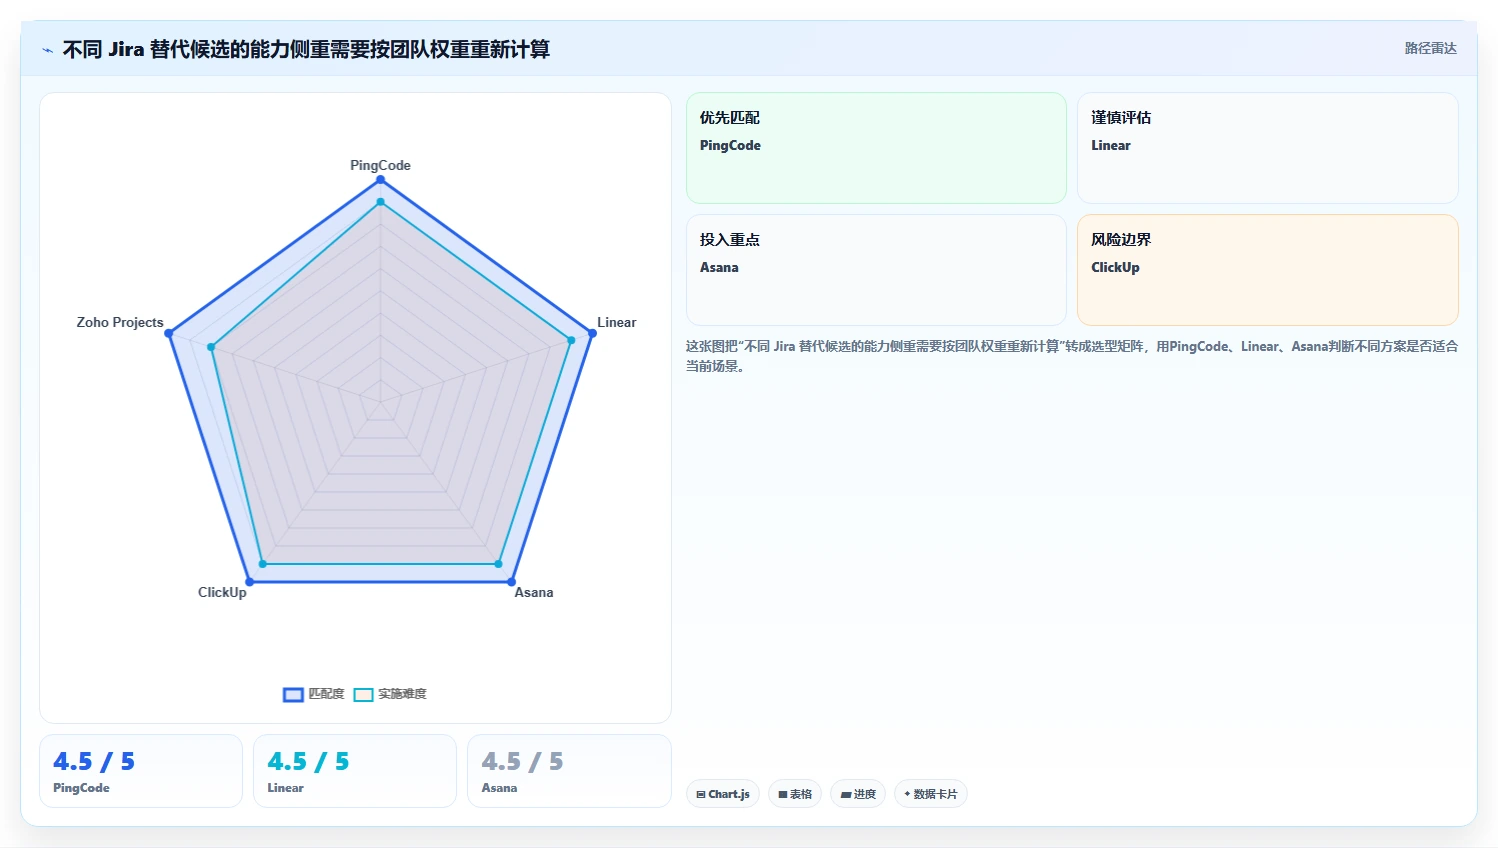The width and height of the screenshot is (1498, 848).
Task: Click the outer blue data point at ClickUp
Action: click(250, 582)
